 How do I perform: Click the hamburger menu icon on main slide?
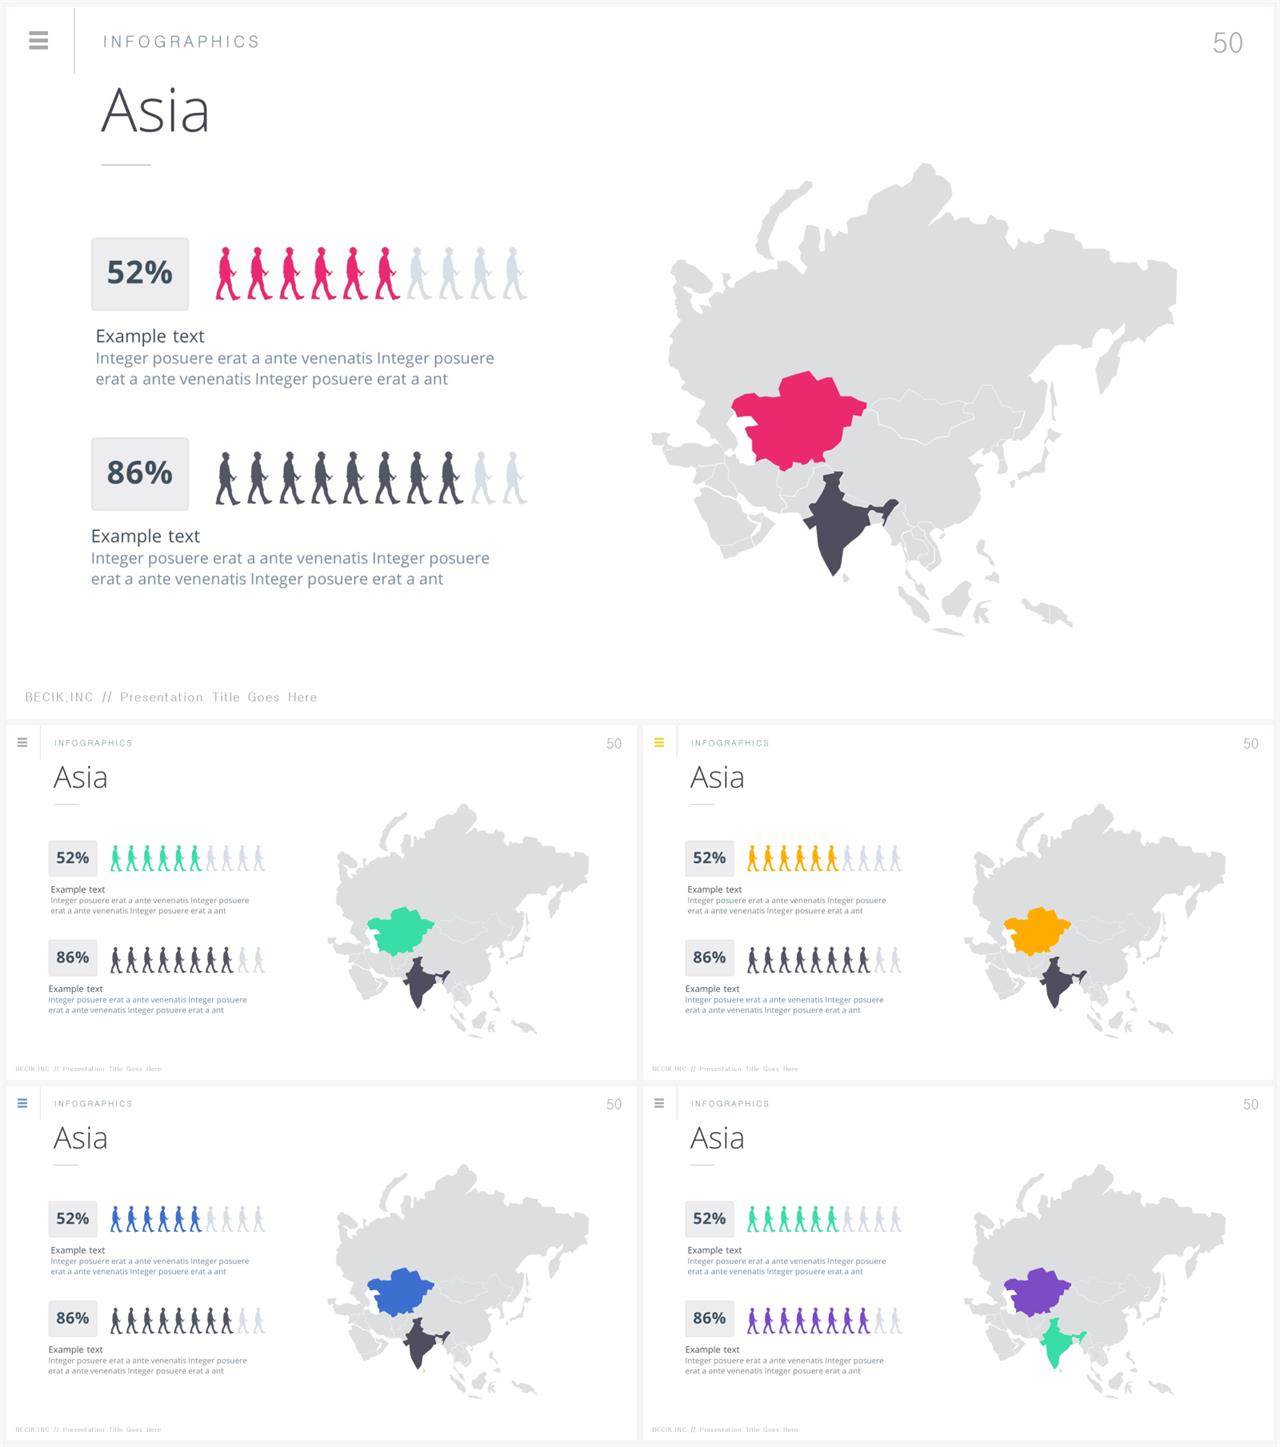tap(38, 40)
